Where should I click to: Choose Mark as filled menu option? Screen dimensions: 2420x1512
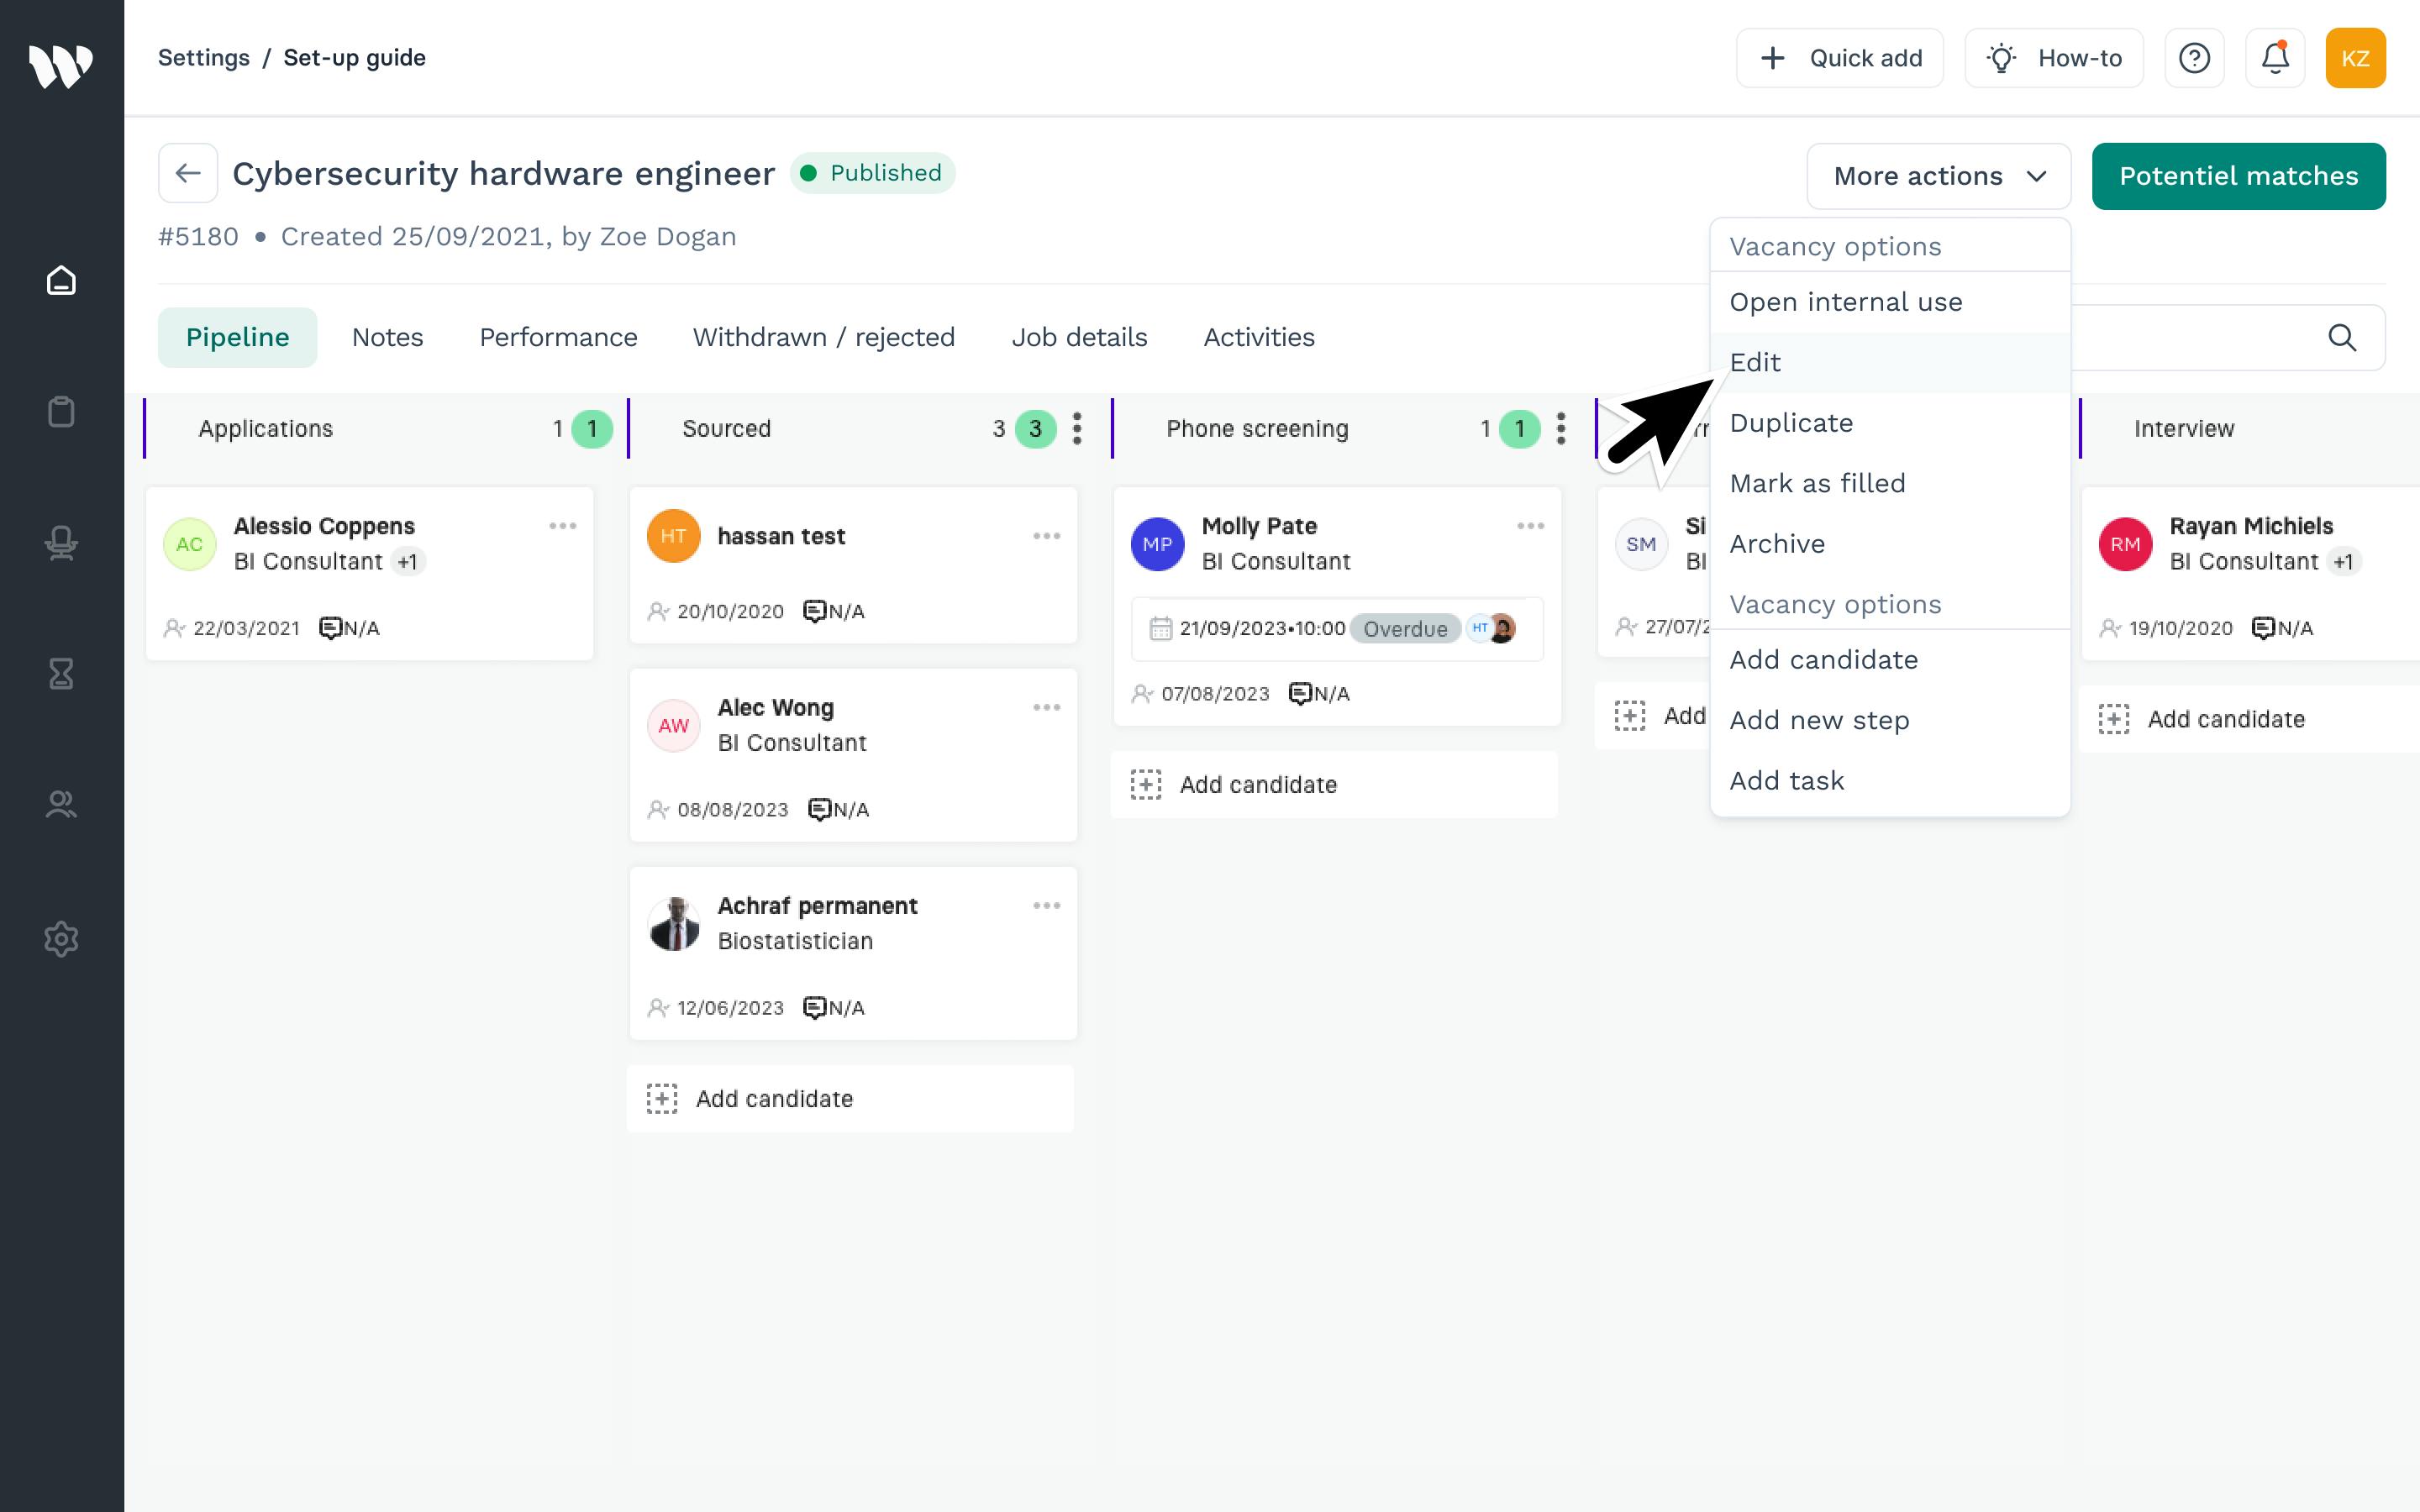pyautogui.click(x=1817, y=483)
